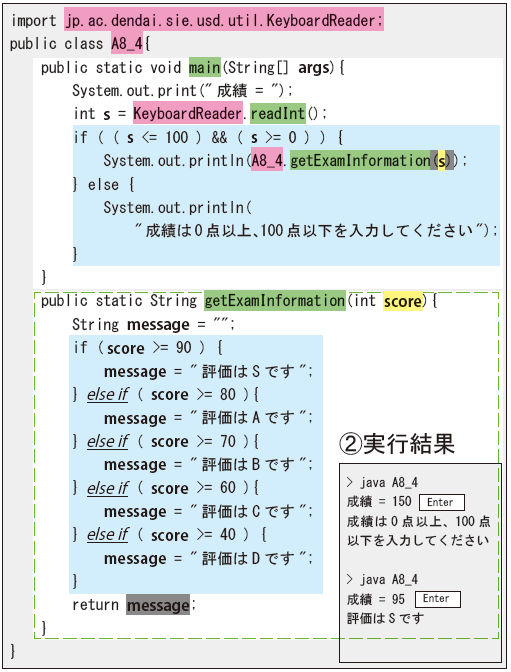Viewport: 511px width, 672px height.
Task: Click the Enter key box beside 成績 = 150
Action: tap(441, 502)
